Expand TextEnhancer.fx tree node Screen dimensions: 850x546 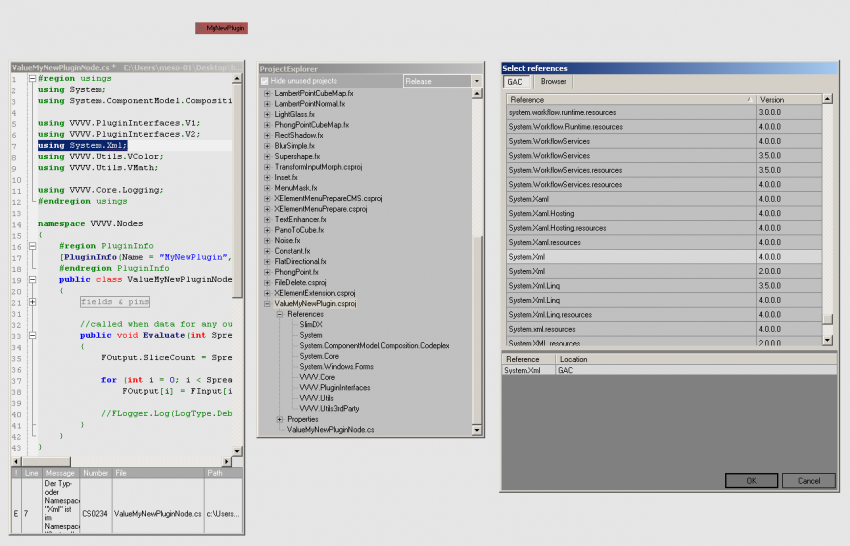(267, 220)
